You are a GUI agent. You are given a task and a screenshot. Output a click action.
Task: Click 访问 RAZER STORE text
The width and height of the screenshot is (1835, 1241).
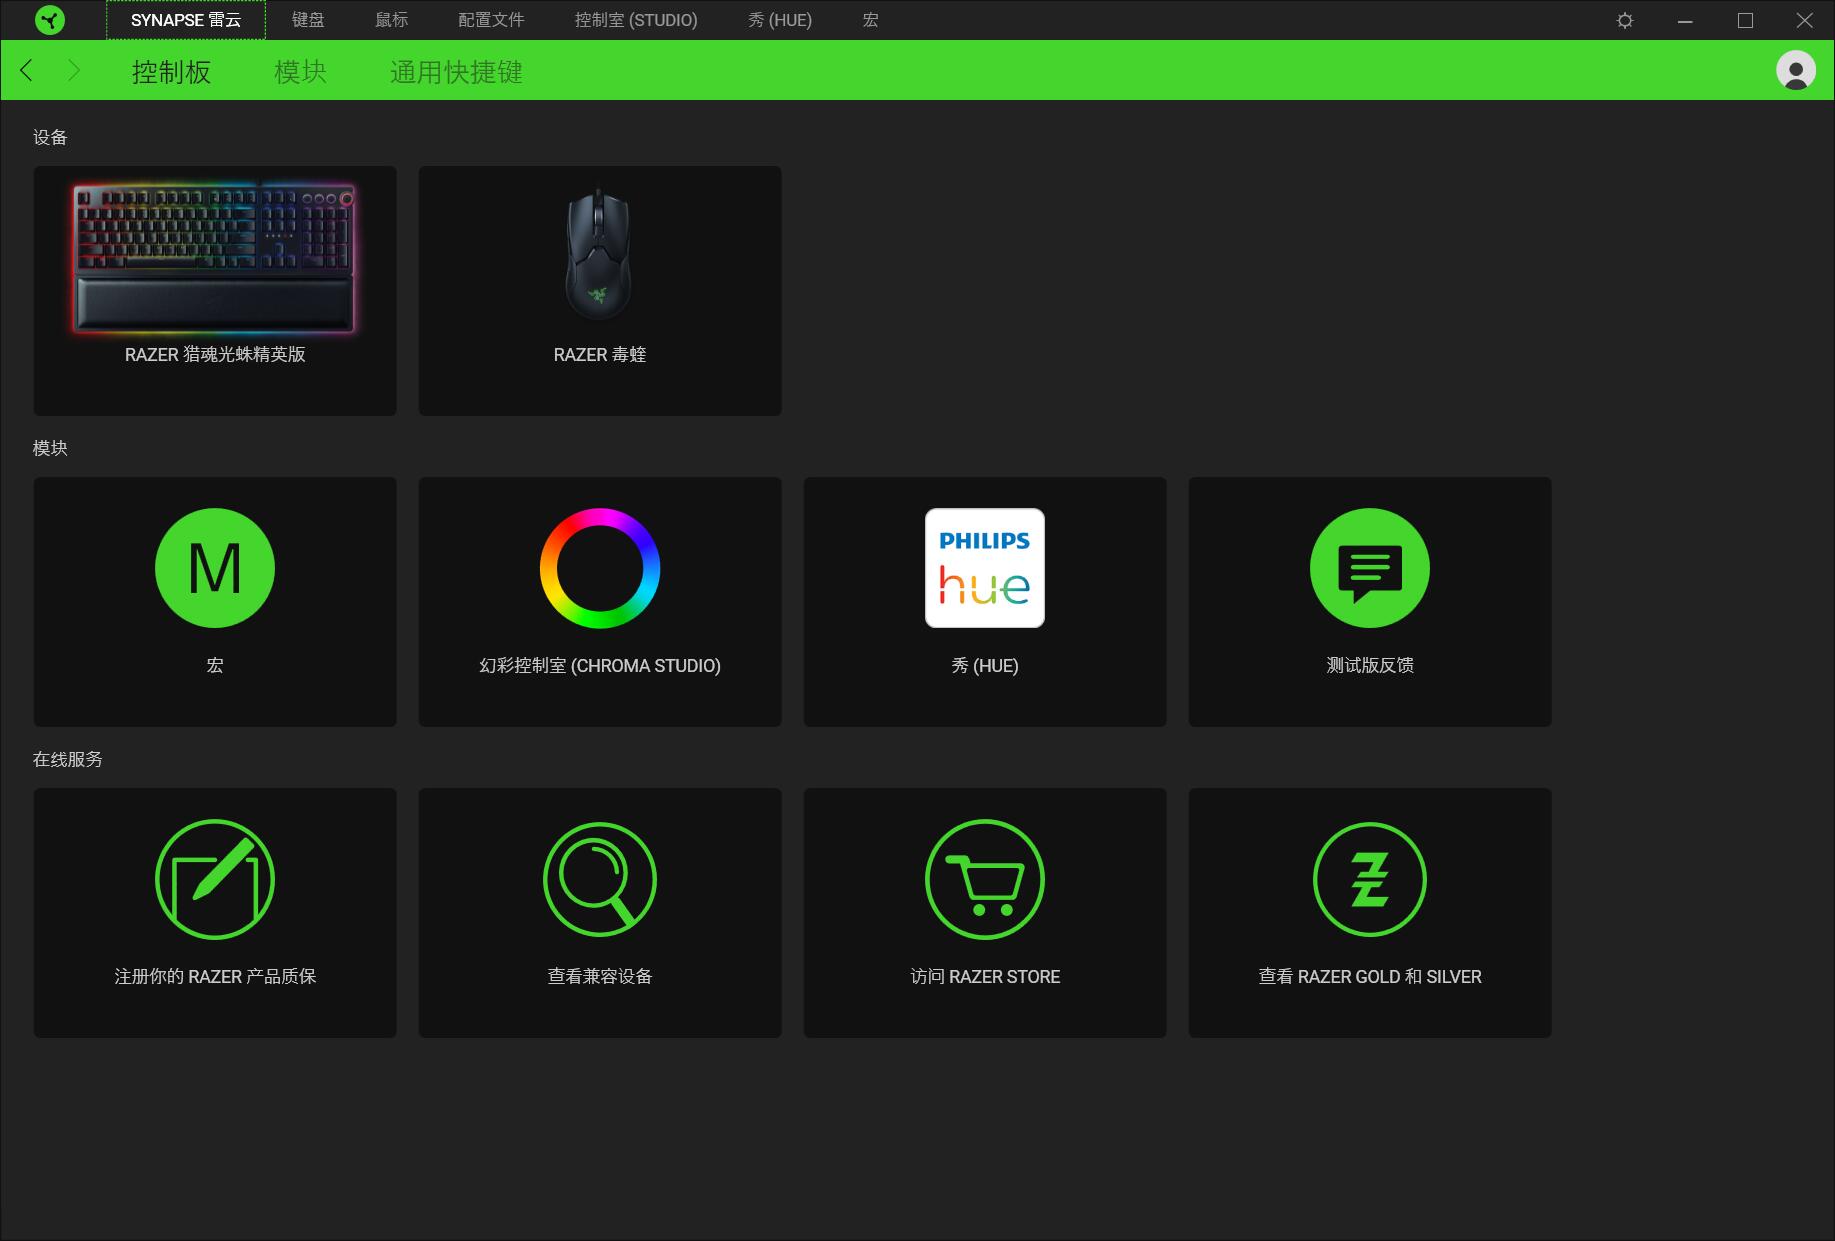pyautogui.click(x=985, y=976)
